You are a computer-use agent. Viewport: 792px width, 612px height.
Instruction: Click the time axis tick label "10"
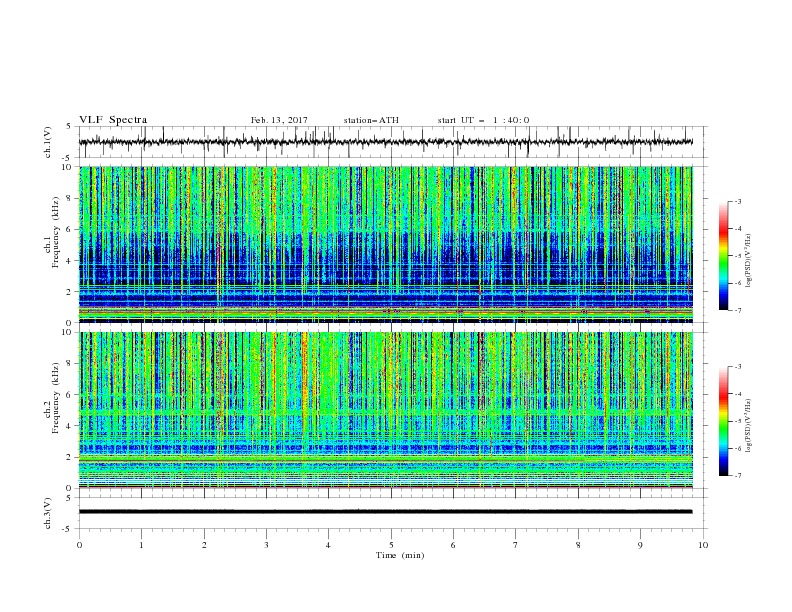click(703, 545)
